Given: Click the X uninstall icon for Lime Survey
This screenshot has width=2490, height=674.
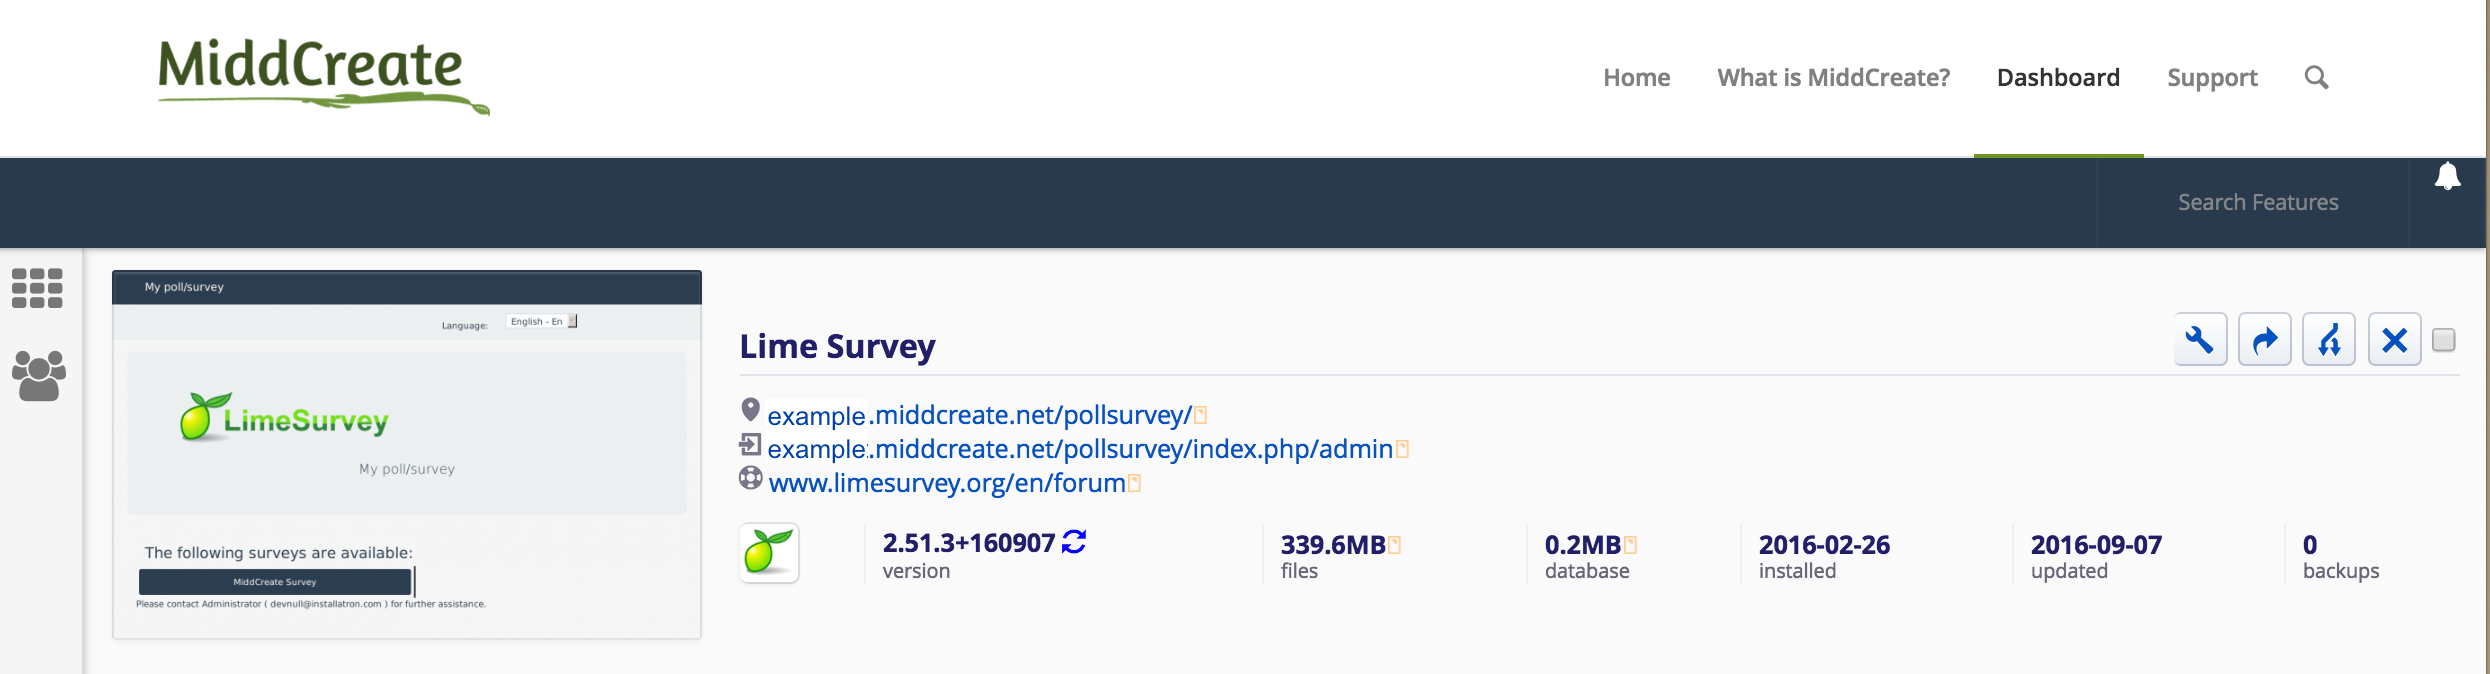Looking at the screenshot, I should point(2394,340).
